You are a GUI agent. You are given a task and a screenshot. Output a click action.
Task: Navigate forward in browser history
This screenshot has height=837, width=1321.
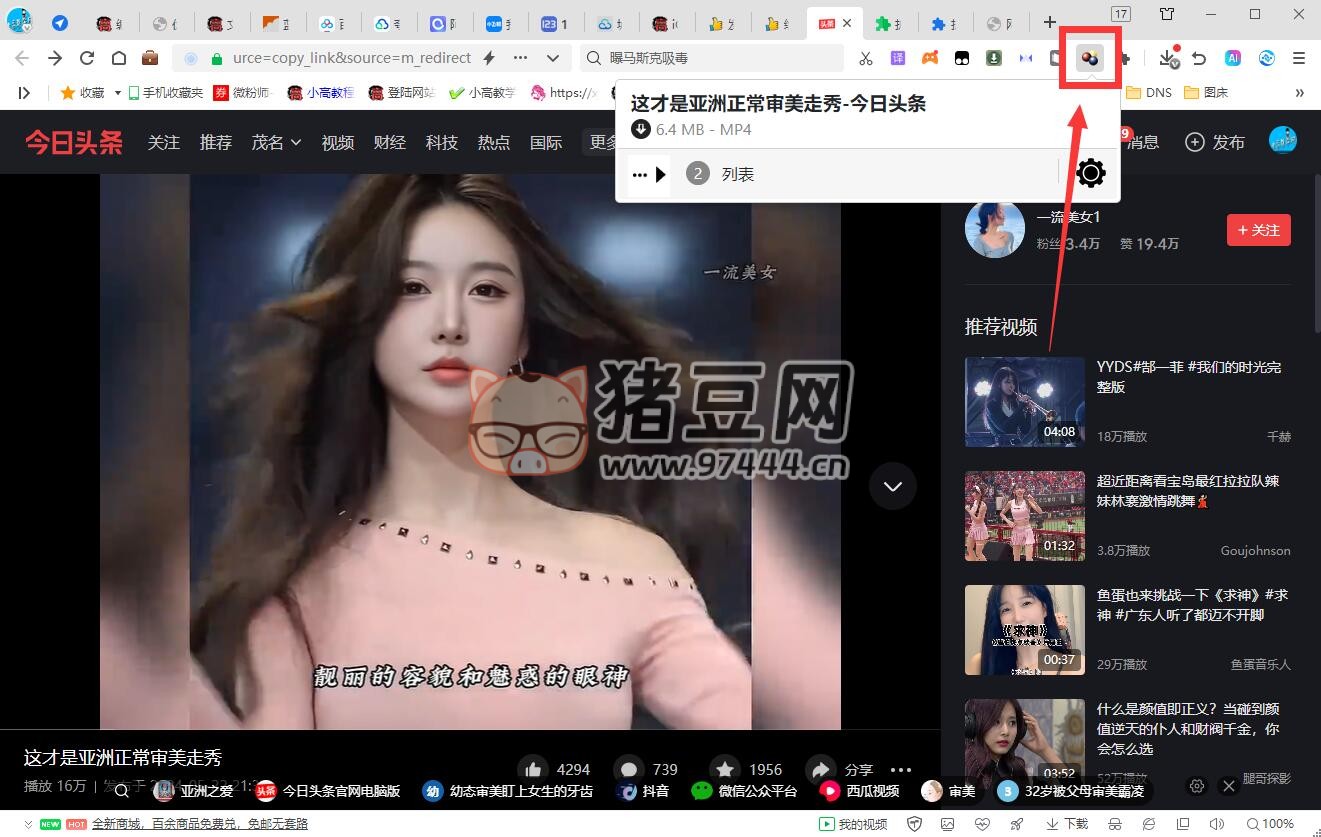click(55, 58)
